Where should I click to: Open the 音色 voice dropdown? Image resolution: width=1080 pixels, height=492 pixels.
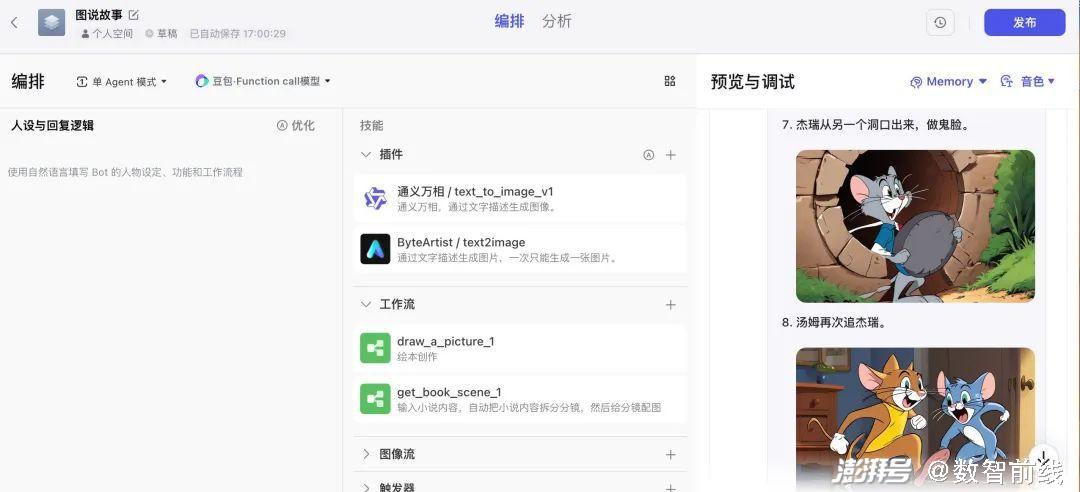coord(1027,82)
